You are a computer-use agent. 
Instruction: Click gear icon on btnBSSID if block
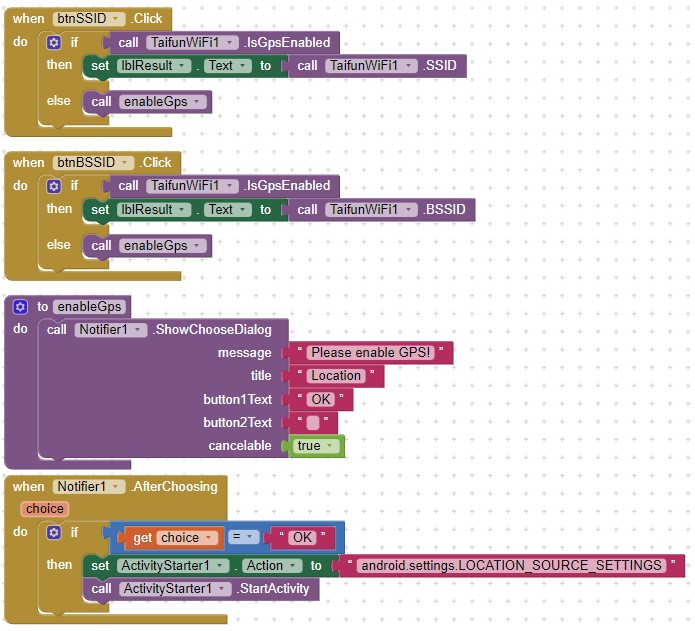pyautogui.click(x=54, y=186)
